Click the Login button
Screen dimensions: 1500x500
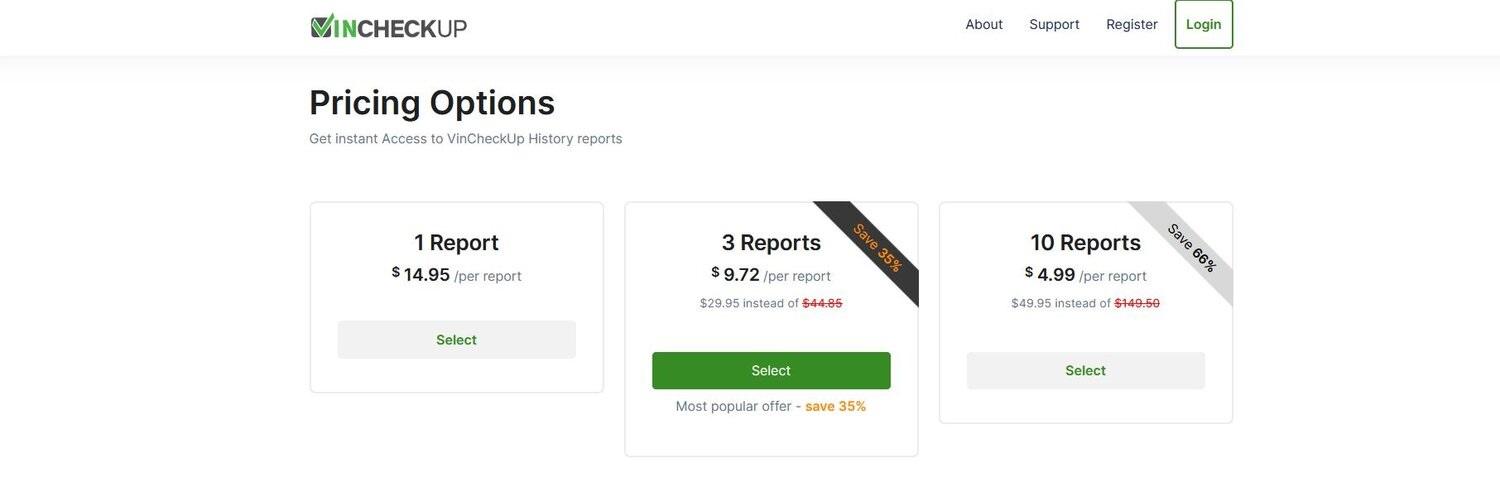[1203, 24]
